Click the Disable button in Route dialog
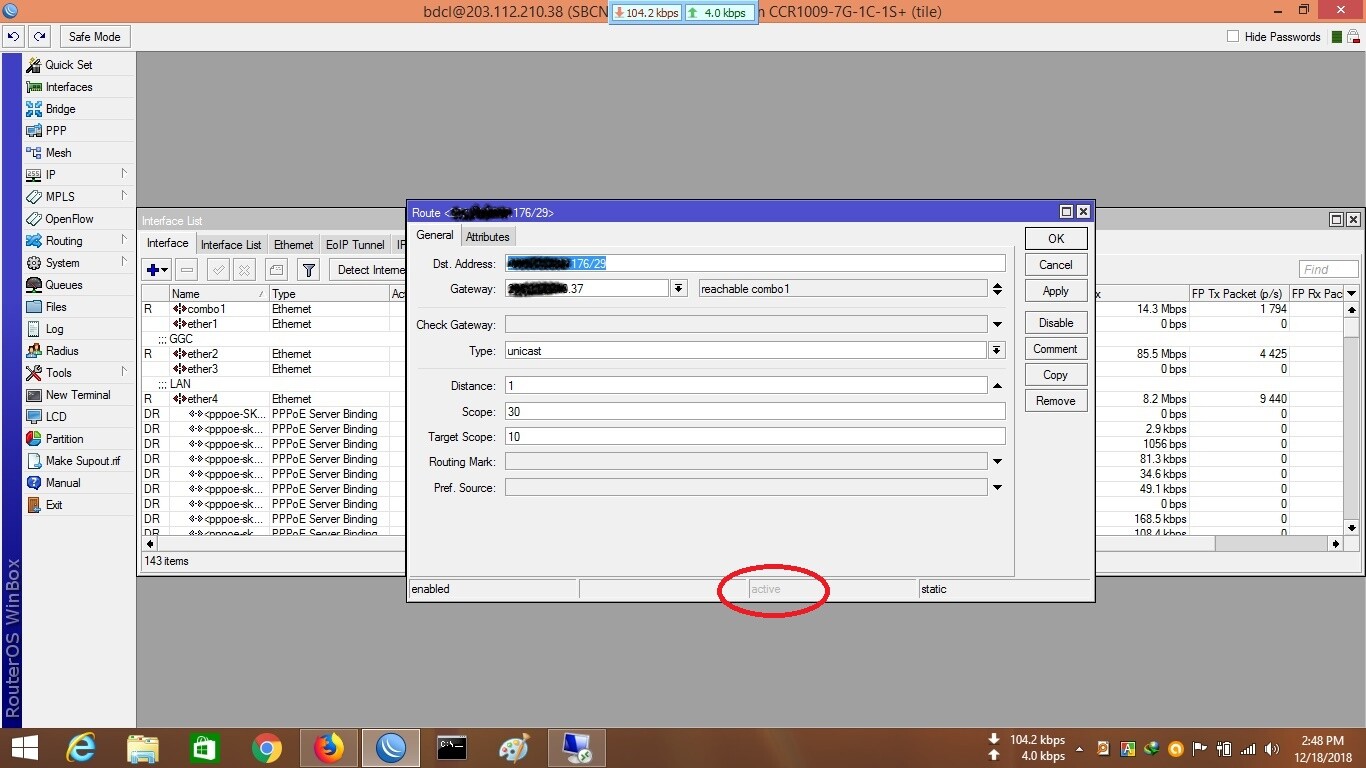Screen dimensions: 1366x768 [1056, 323]
